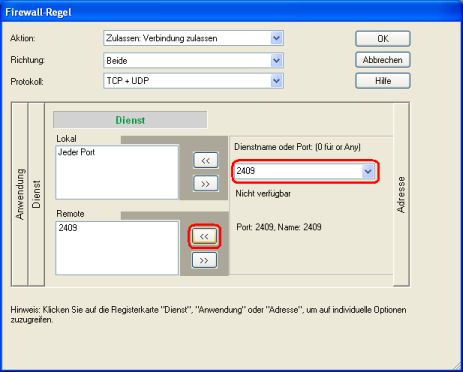Switch to the Anwendung tab
The image size is (463, 372).
(20, 194)
